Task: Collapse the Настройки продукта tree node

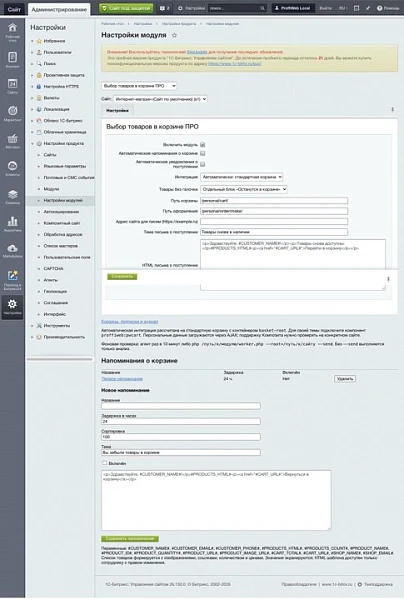Action: click(32, 143)
